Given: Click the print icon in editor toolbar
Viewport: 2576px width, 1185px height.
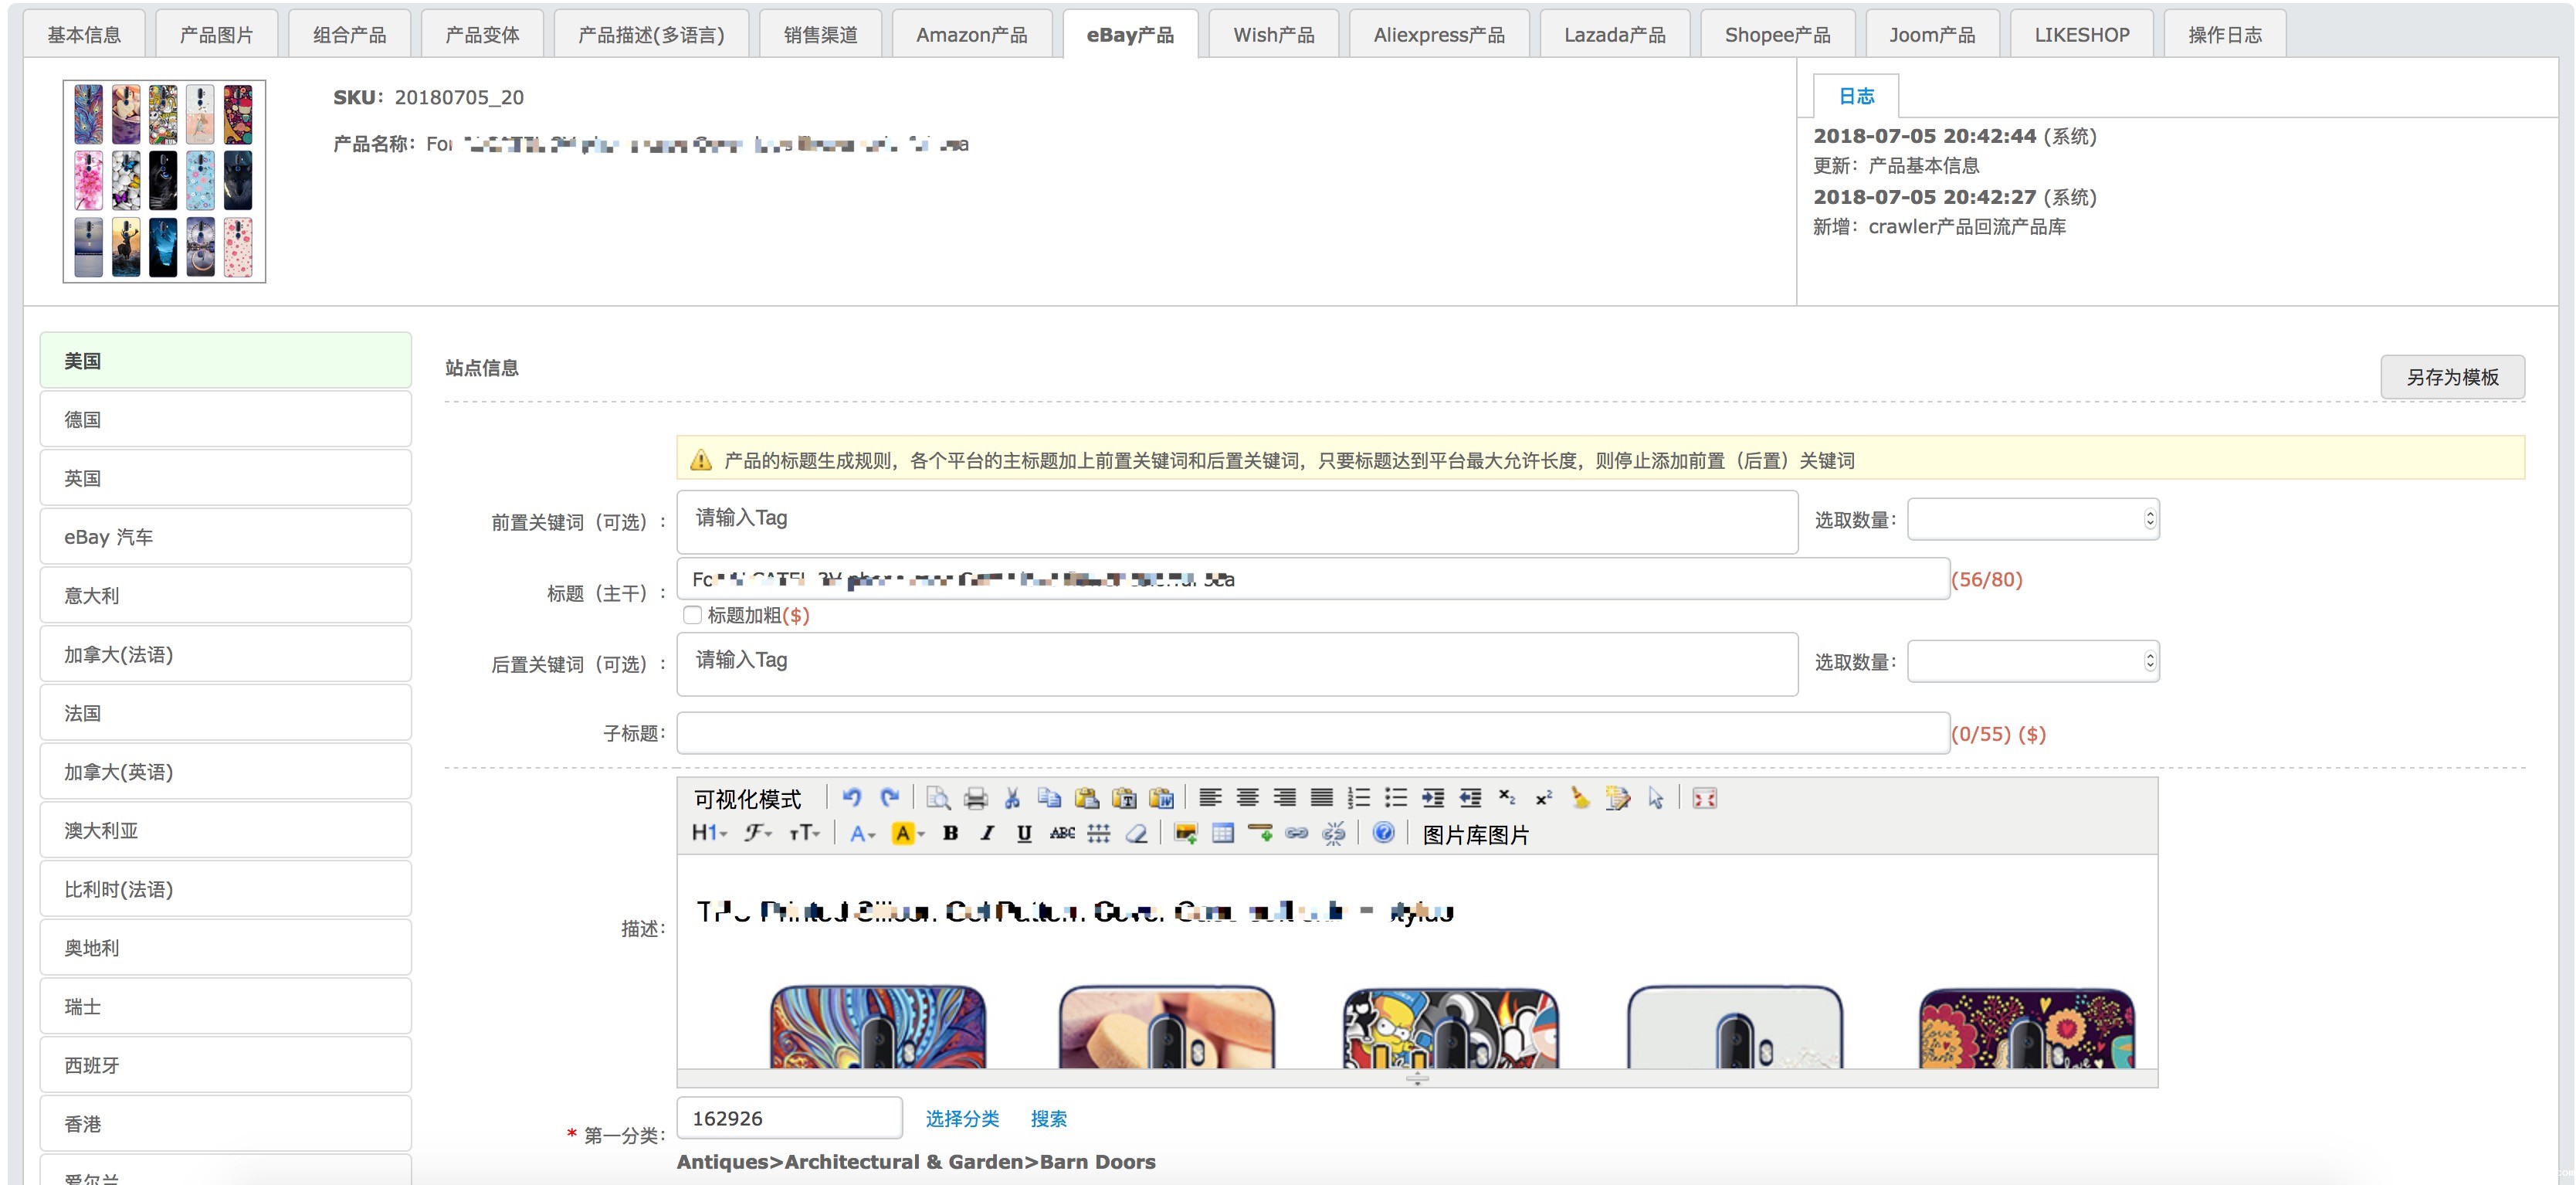Looking at the screenshot, I should [975, 798].
